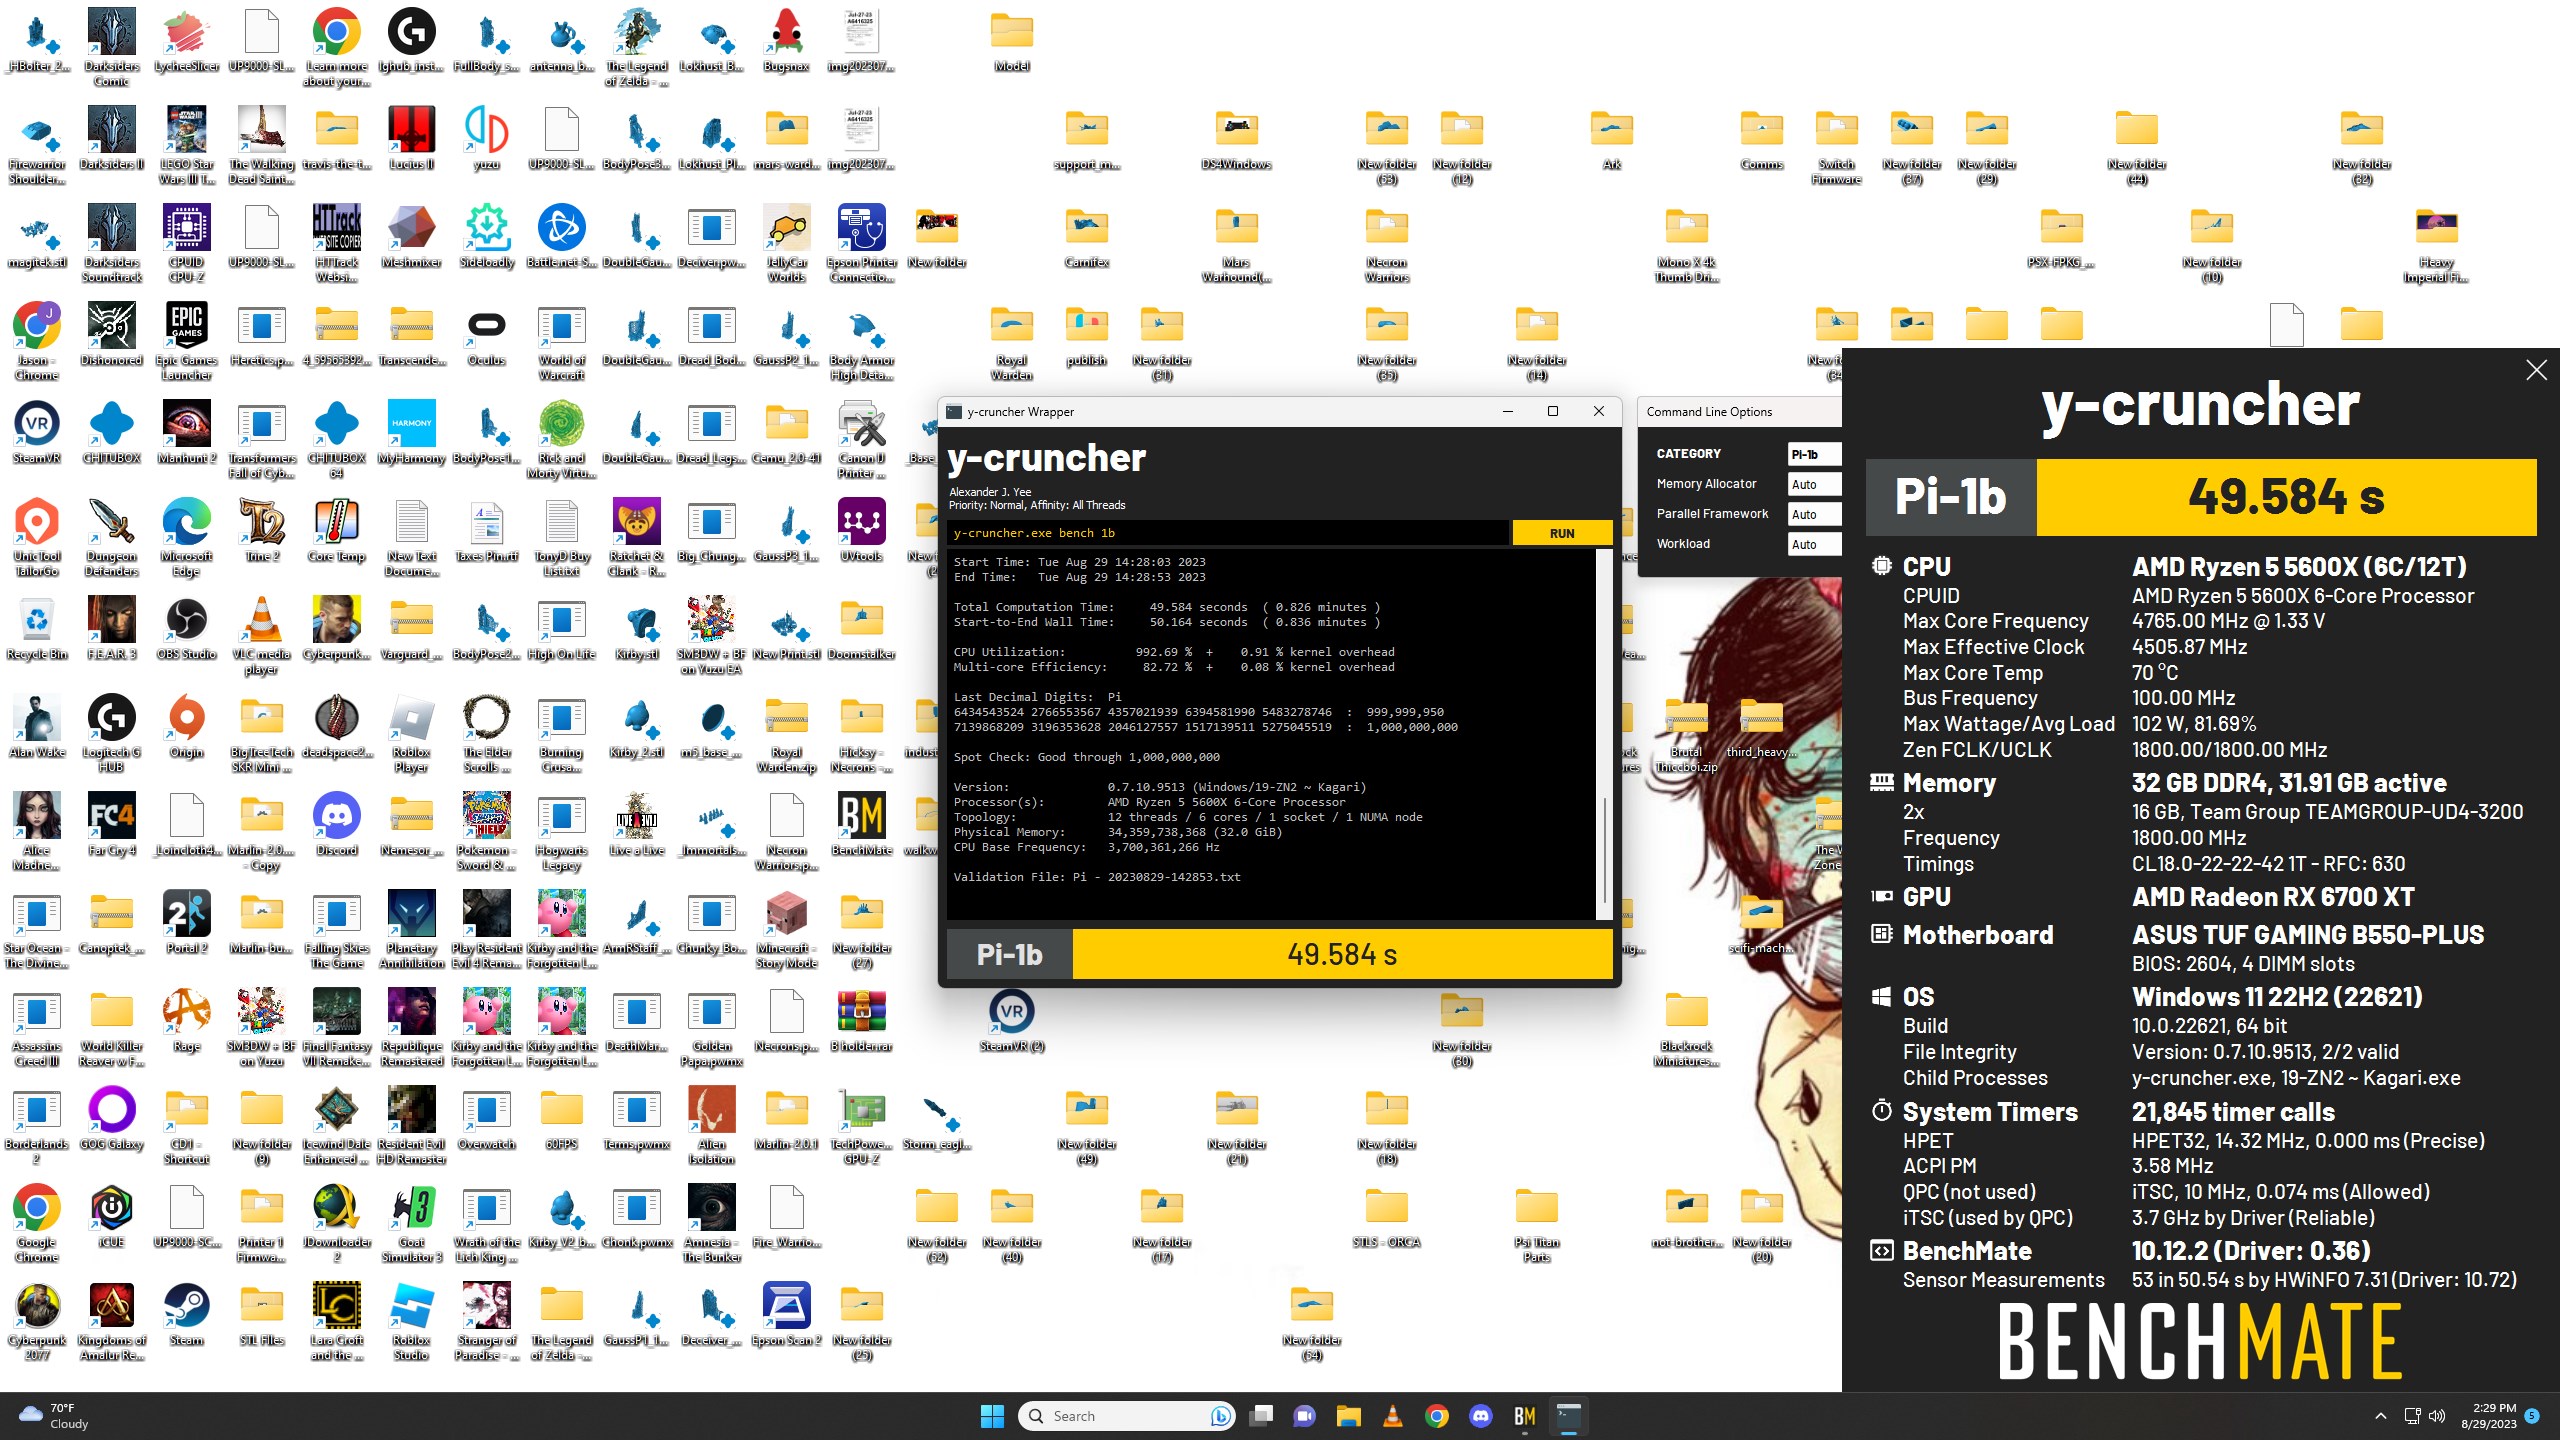Viewport: 2560px width, 1440px height.
Task: Open the terminal icon on taskbar
Action: (1568, 1416)
